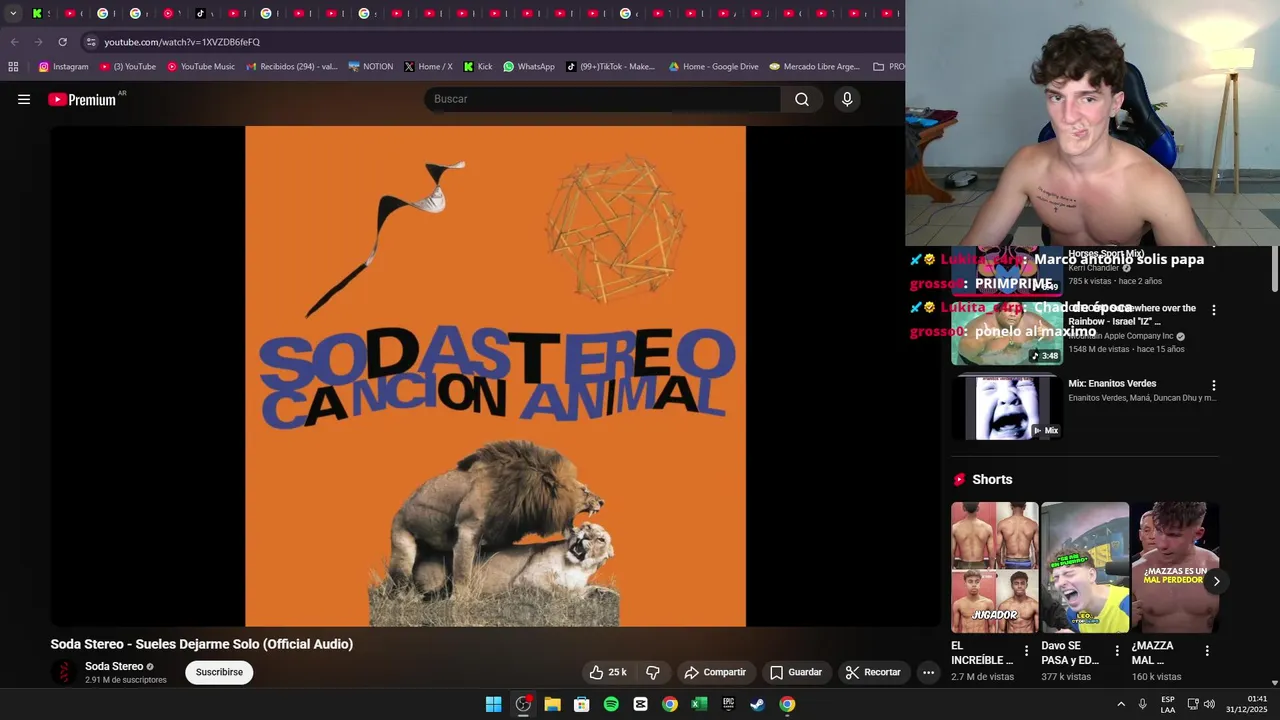Switch to the TikTok browser tab
Screen dimensions: 1280x720
coord(201,13)
